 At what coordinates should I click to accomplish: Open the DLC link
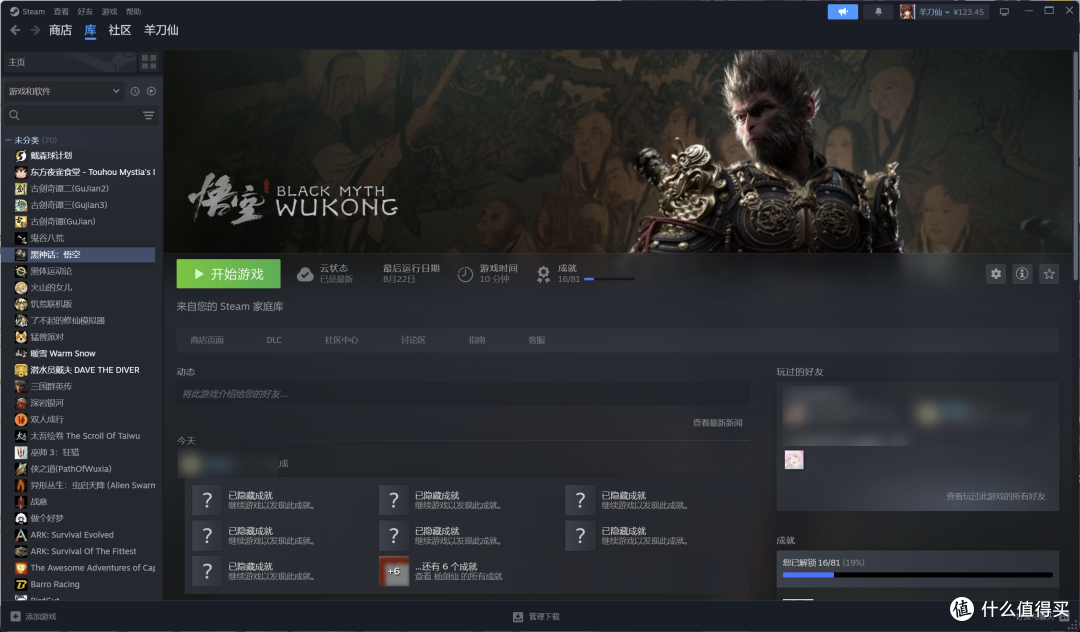click(274, 340)
